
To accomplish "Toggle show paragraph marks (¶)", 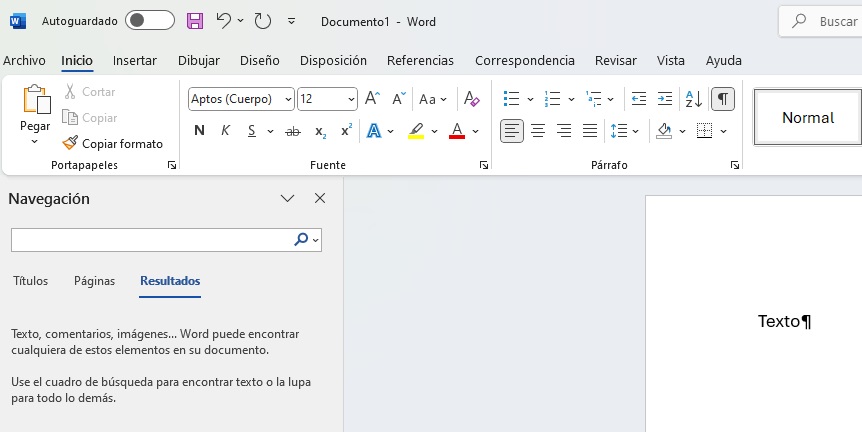I will click(722, 99).
